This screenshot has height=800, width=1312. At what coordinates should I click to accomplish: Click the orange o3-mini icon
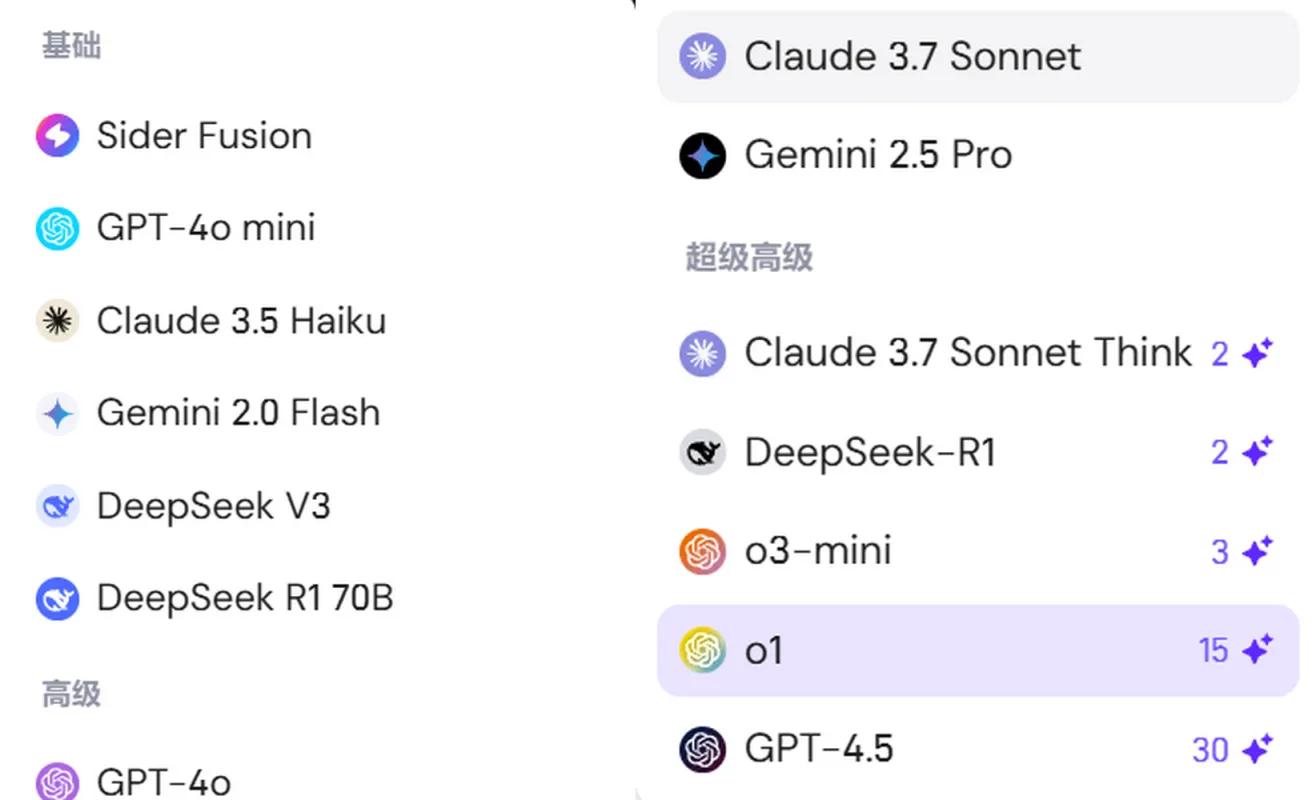tap(702, 551)
